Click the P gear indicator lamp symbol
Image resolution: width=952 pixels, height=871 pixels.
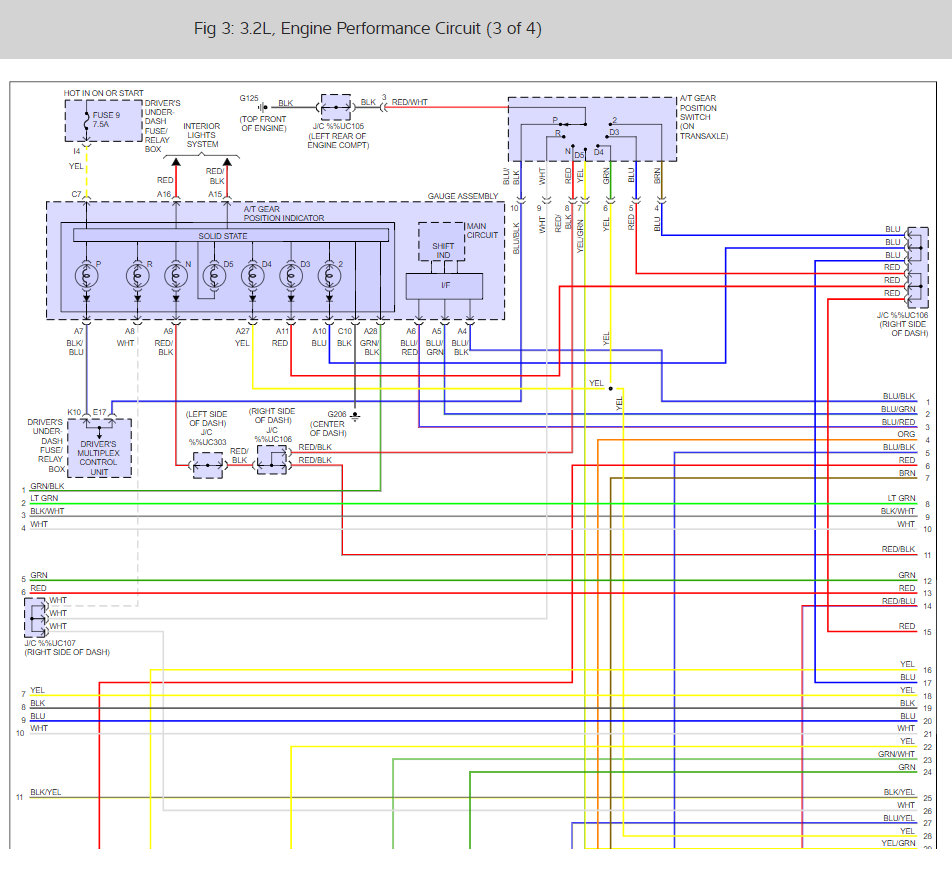pyautogui.click(x=86, y=276)
